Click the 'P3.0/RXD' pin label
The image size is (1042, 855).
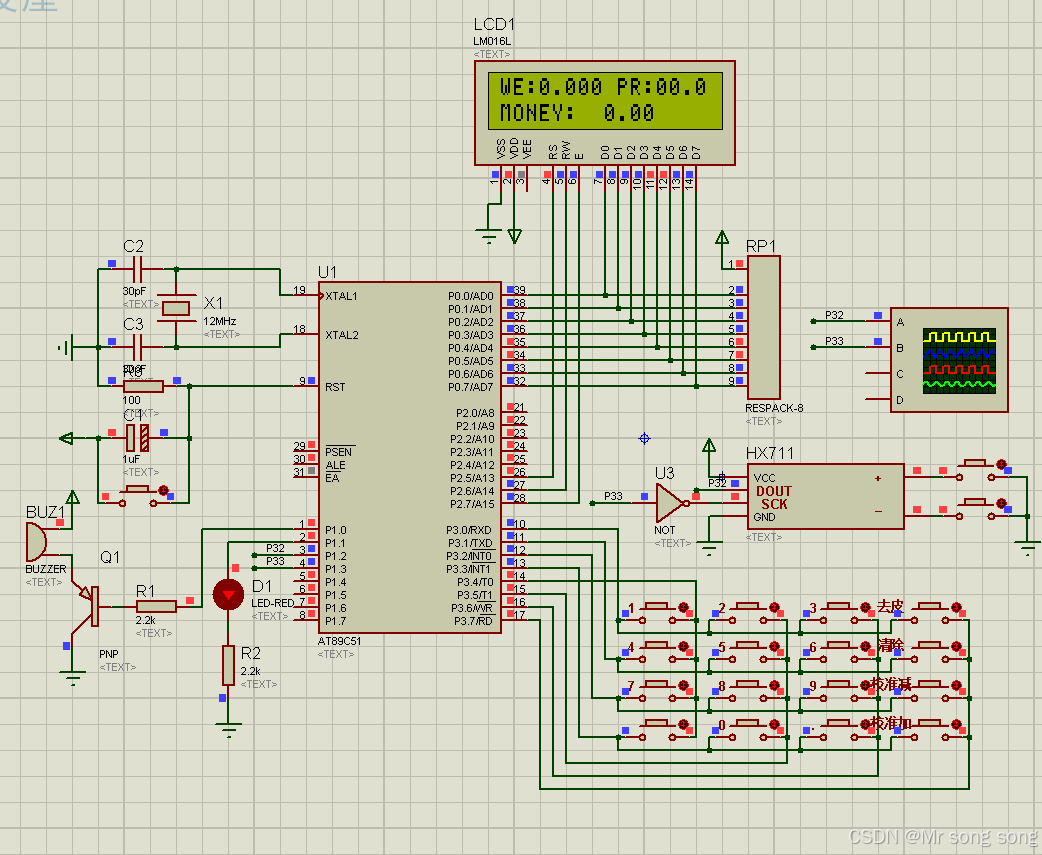coord(469,530)
